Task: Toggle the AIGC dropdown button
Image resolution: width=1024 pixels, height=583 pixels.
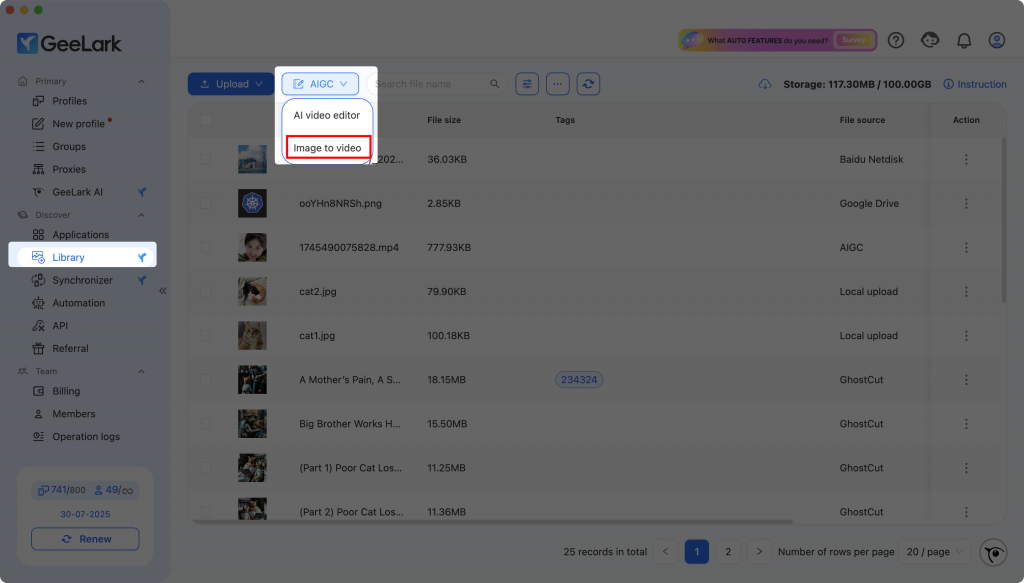Action: click(x=320, y=84)
